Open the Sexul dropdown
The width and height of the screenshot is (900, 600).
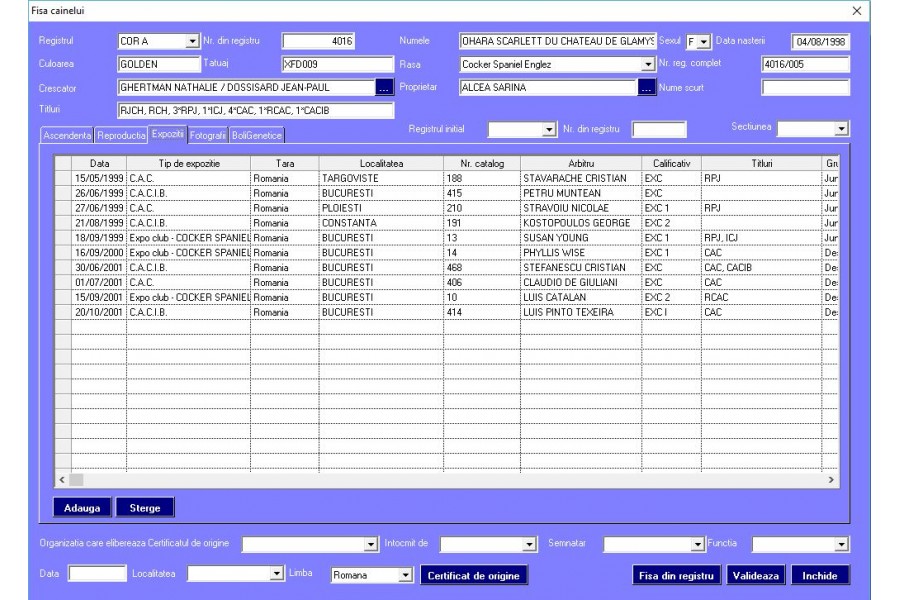click(704, 42)
